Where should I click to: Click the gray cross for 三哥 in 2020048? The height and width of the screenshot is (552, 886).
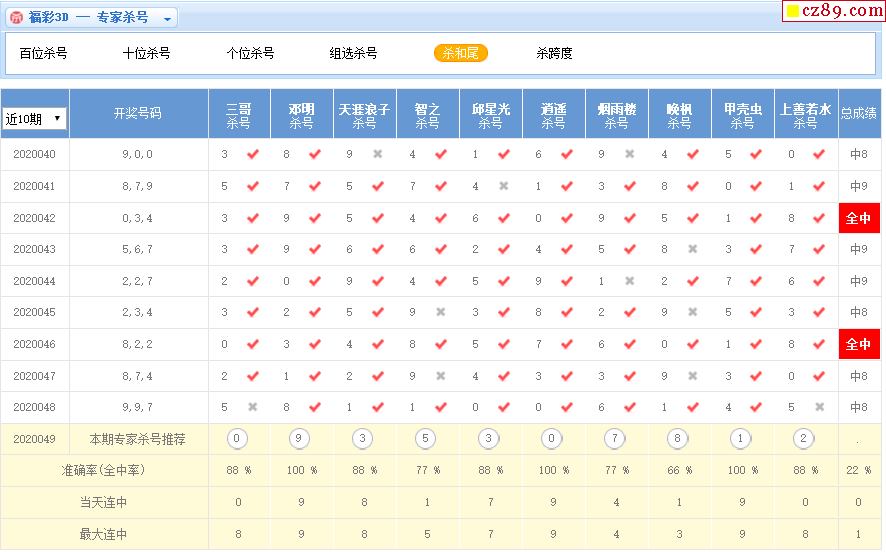click(252, 408)
